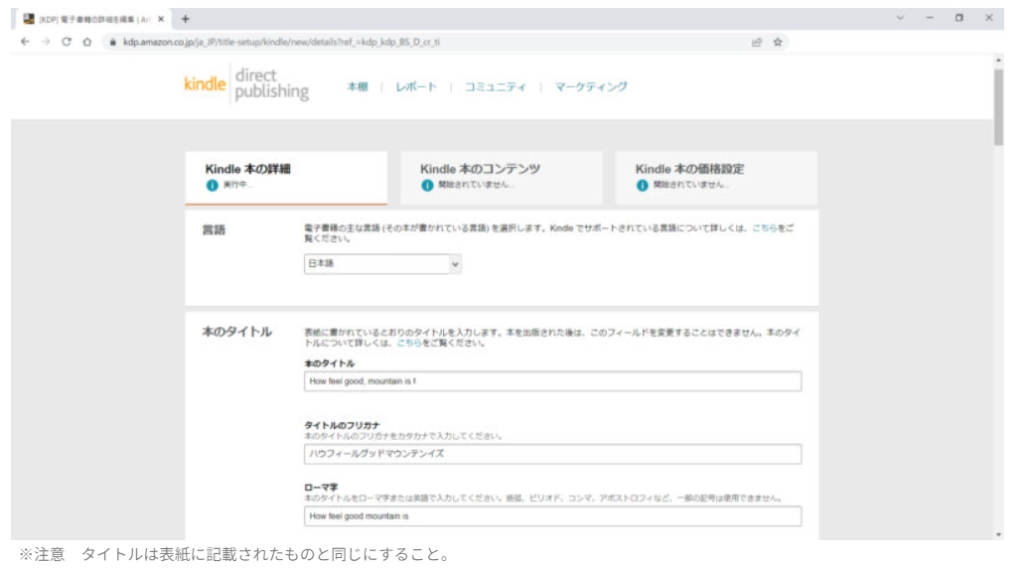Open the レポート menu item
This screenshot has height=569, width=1024.
point(416,87)
